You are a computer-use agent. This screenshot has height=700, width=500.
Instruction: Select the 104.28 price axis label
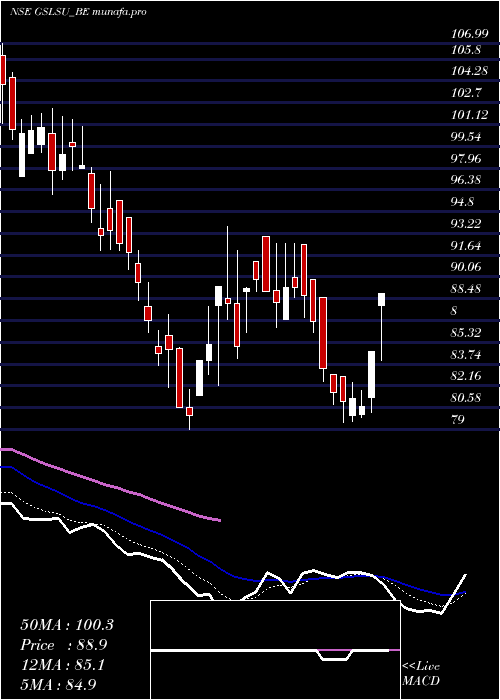click(469, 71)
